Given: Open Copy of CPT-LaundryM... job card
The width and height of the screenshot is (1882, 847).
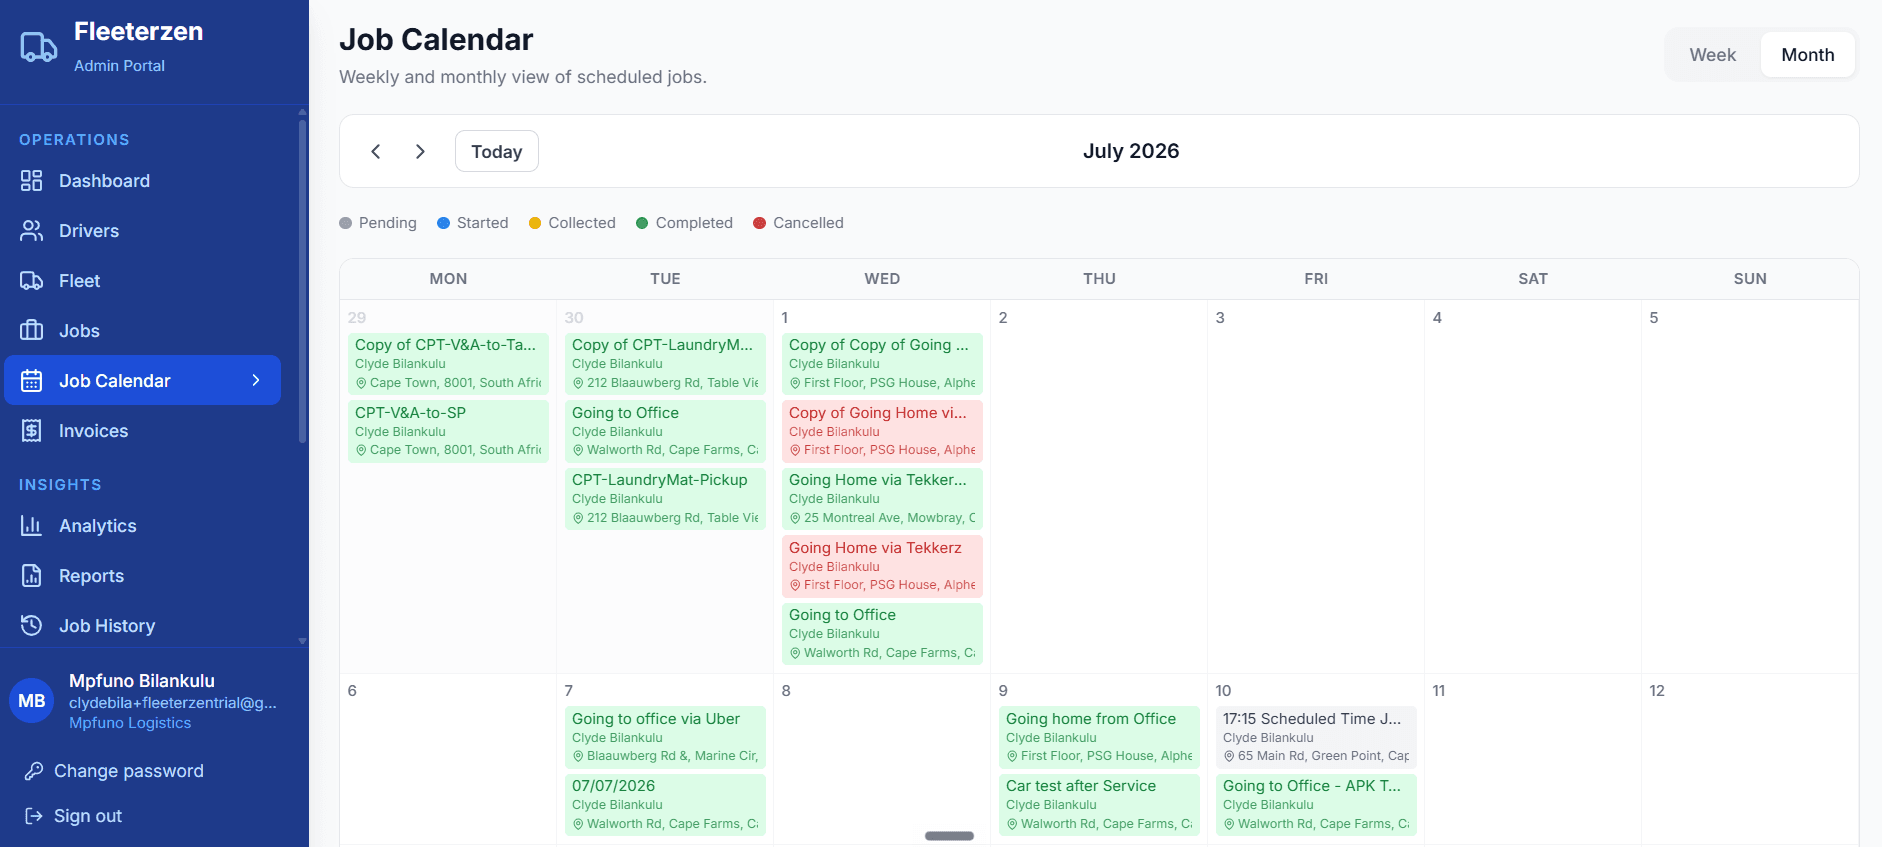Looking at the screenshot, I should pos(665,363).
